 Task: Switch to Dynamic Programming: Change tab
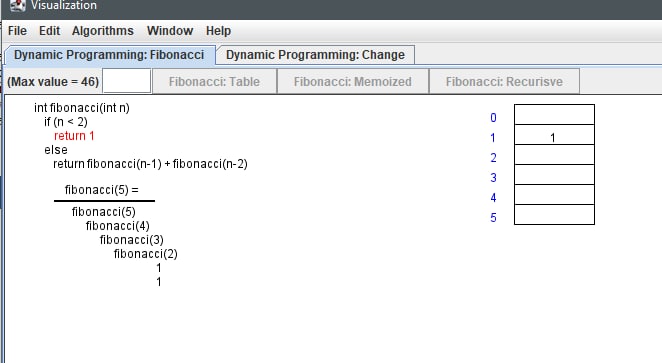[315, 55]
